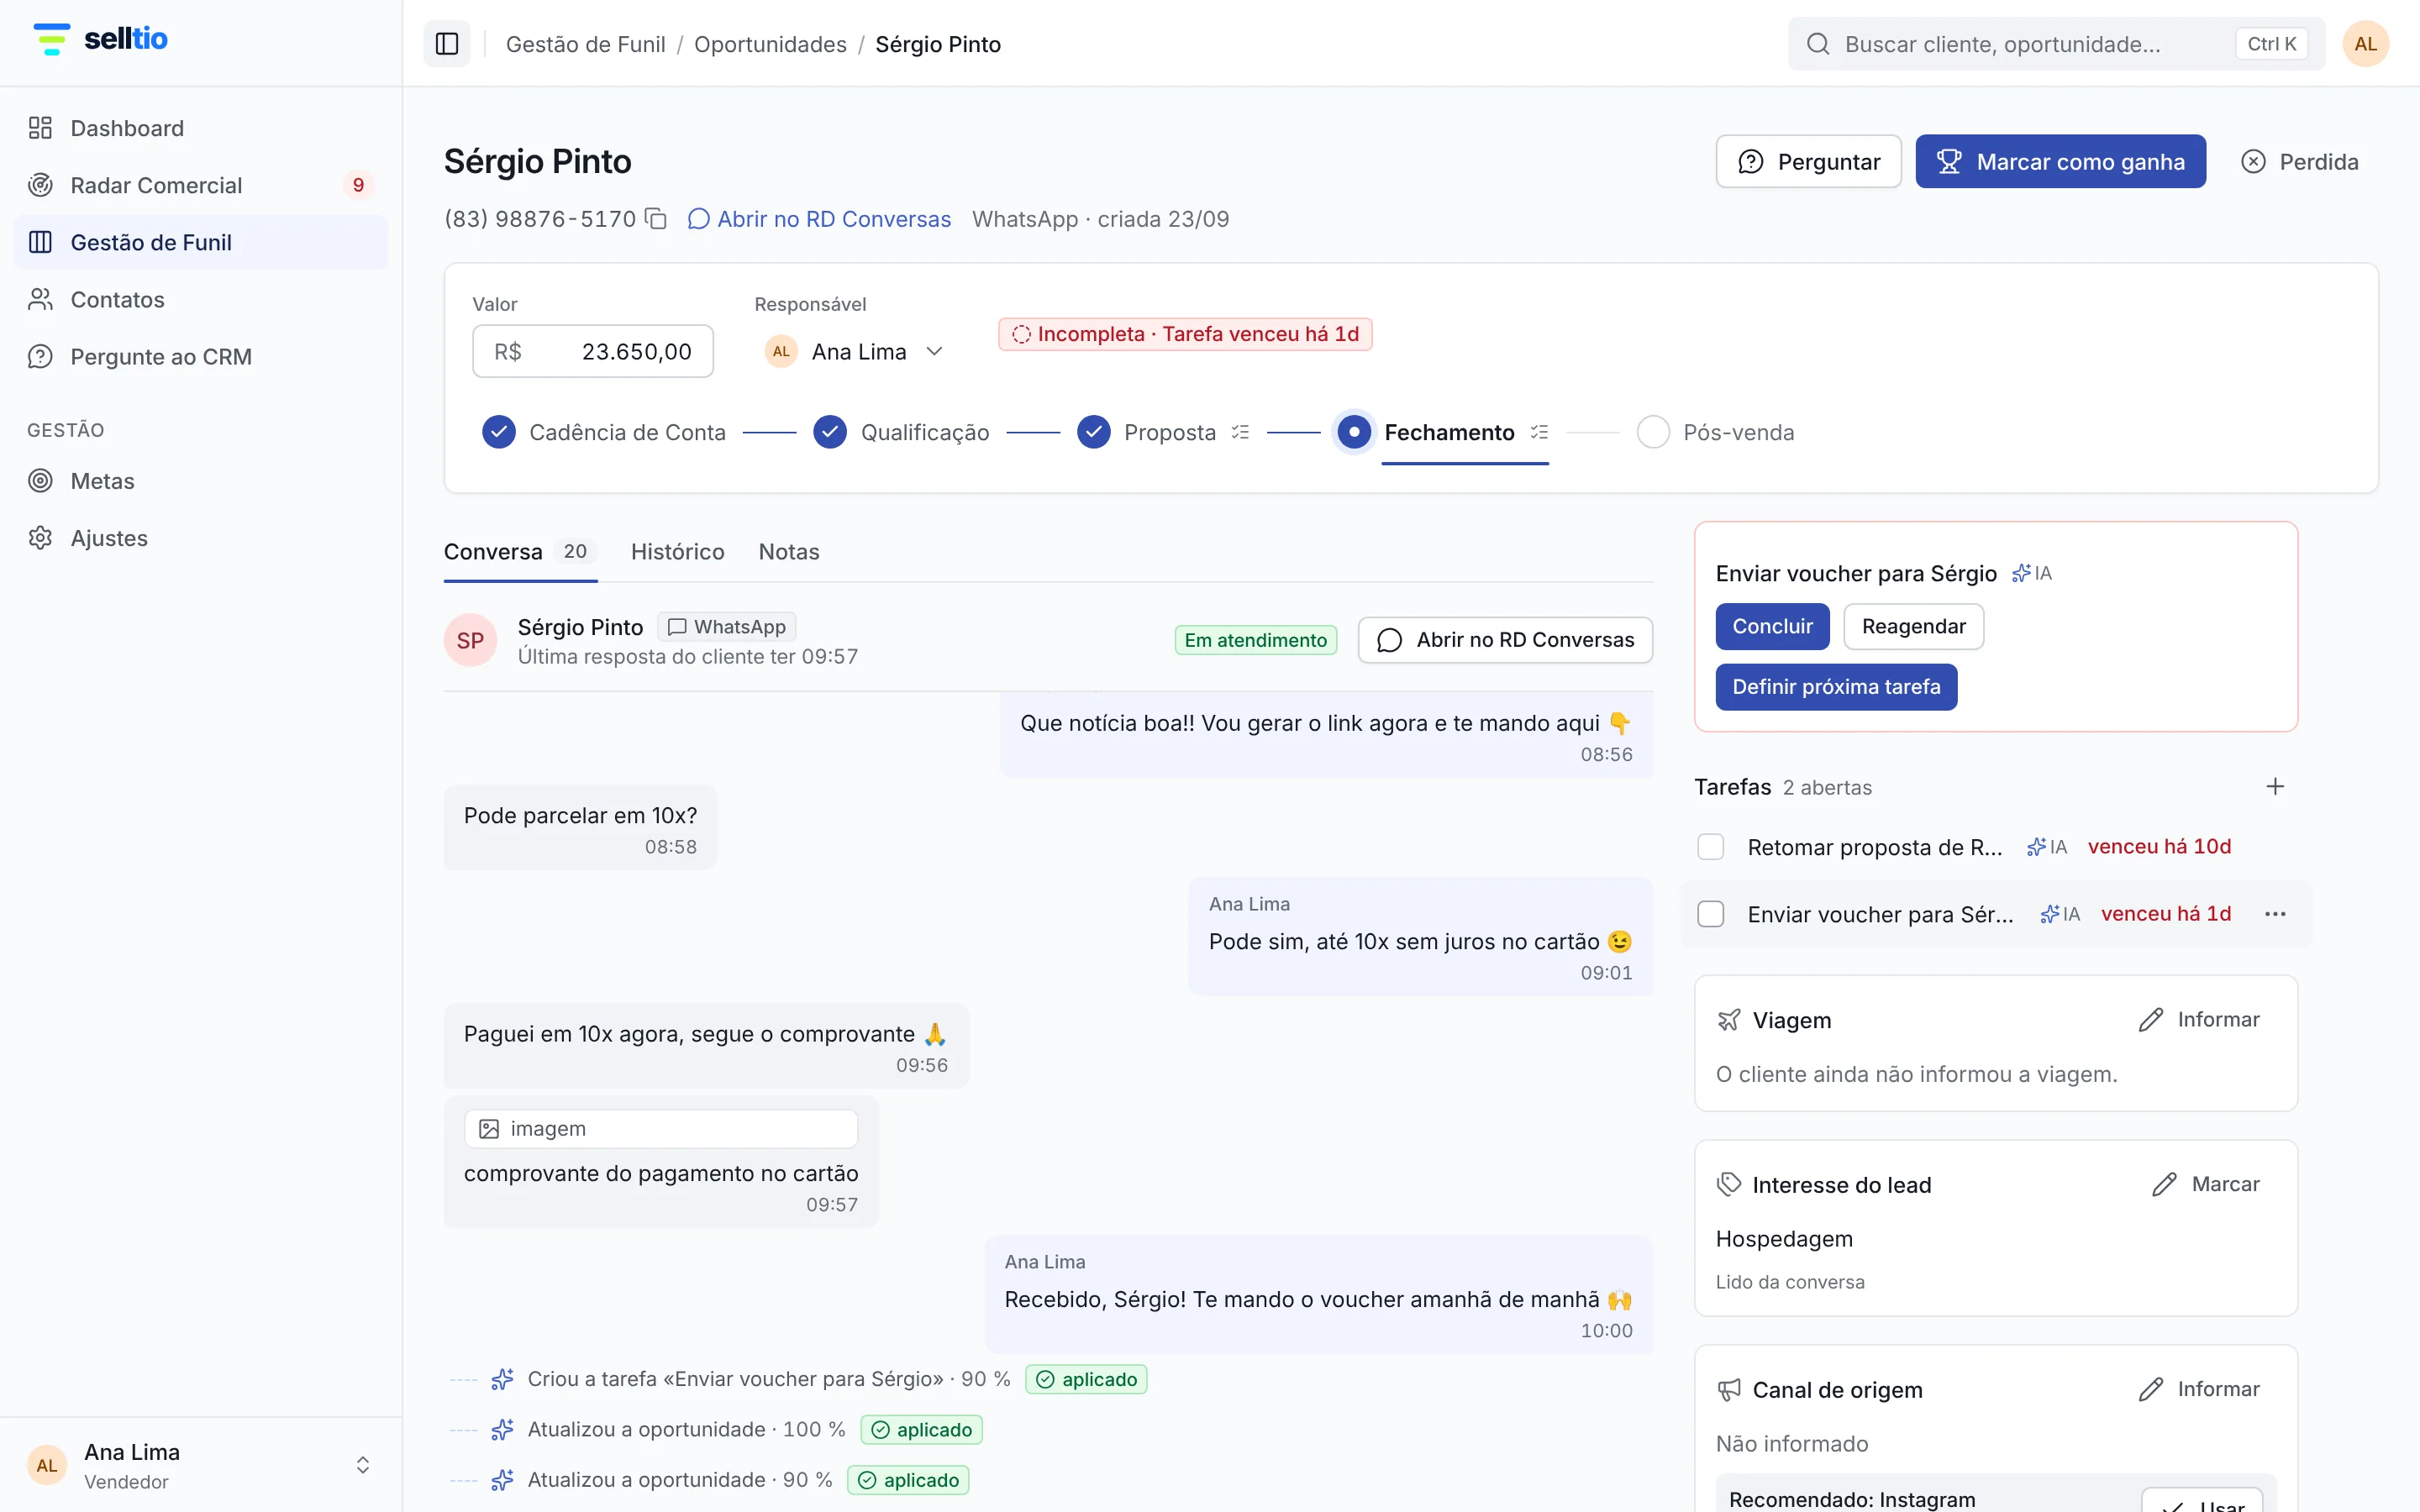The image size is (2420, 1512).
Task: Toggle the sidebar panel icon
Action: [x=447, y=44]
